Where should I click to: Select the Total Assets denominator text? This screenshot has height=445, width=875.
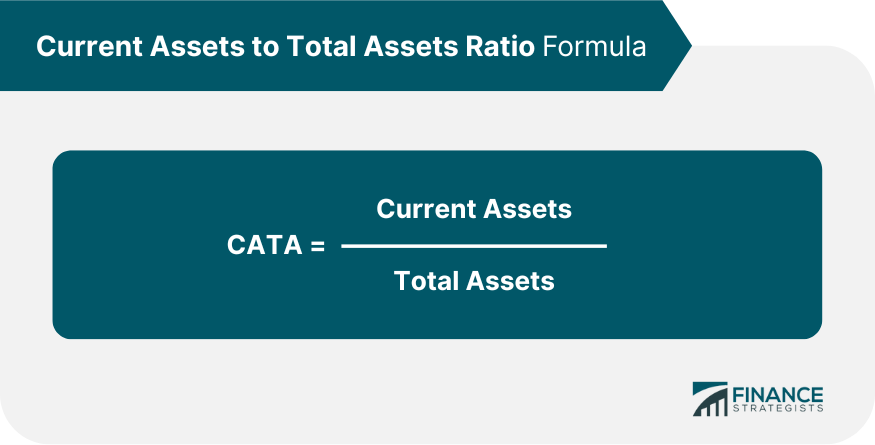474,281
